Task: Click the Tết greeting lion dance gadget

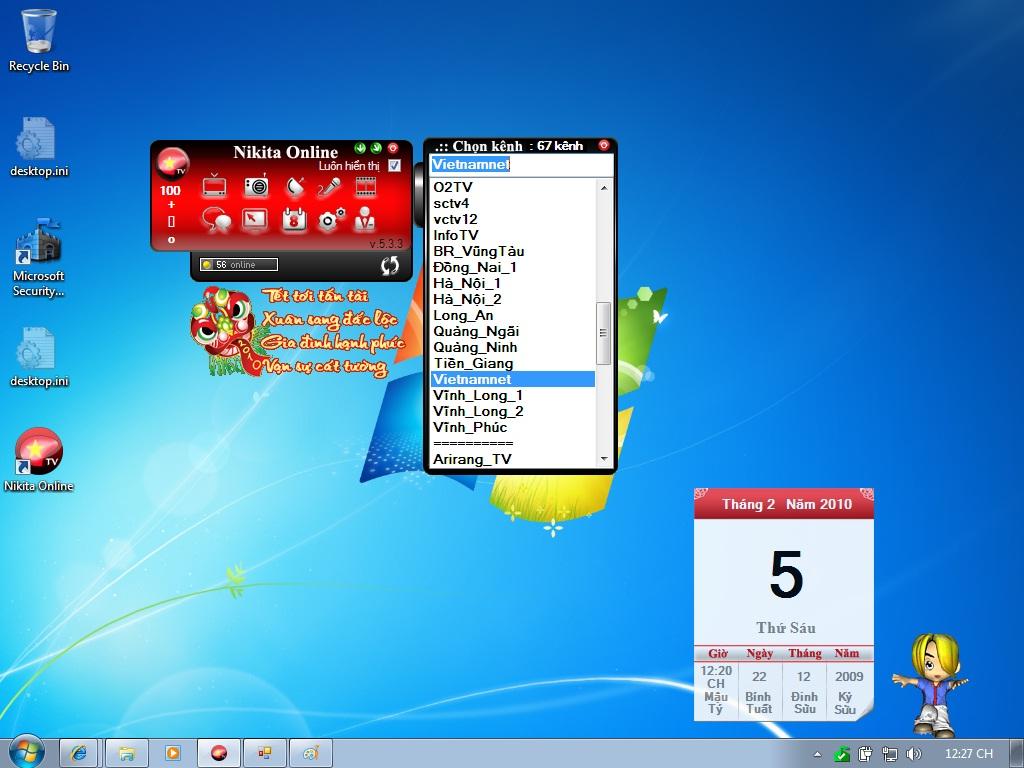Action: tap(297, 331)
